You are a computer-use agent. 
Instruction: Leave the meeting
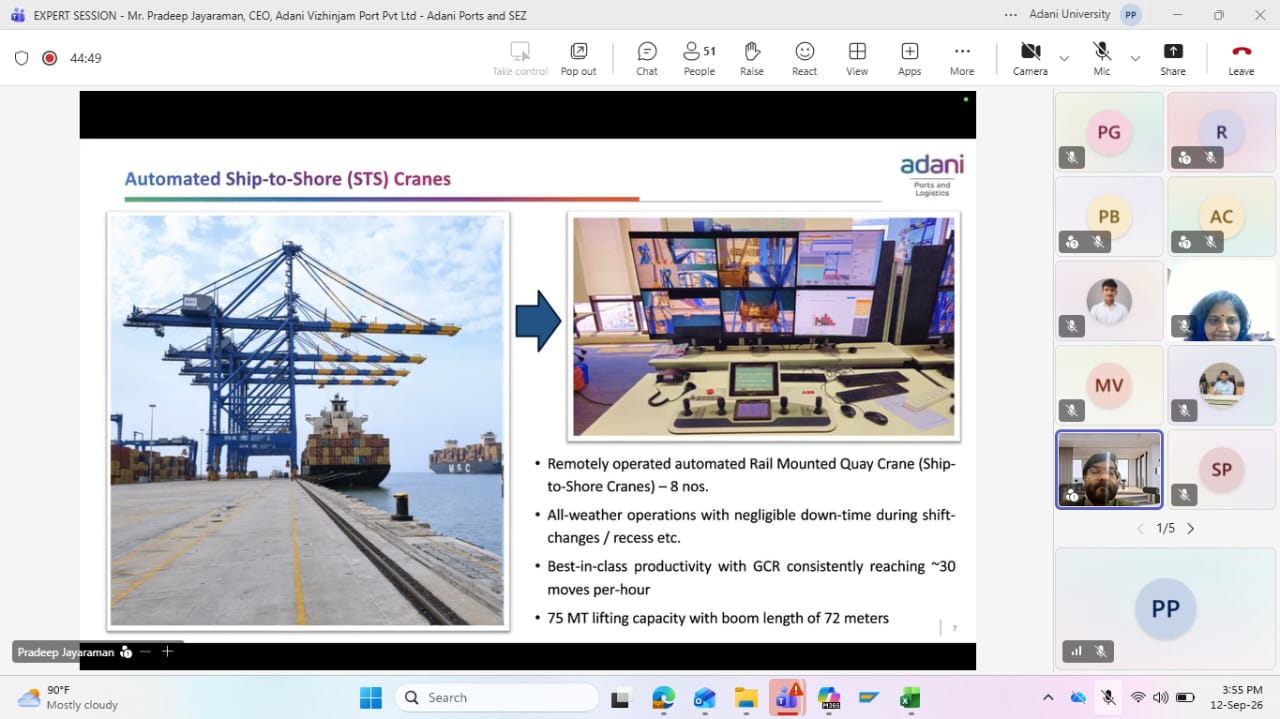pos(1241,58)
